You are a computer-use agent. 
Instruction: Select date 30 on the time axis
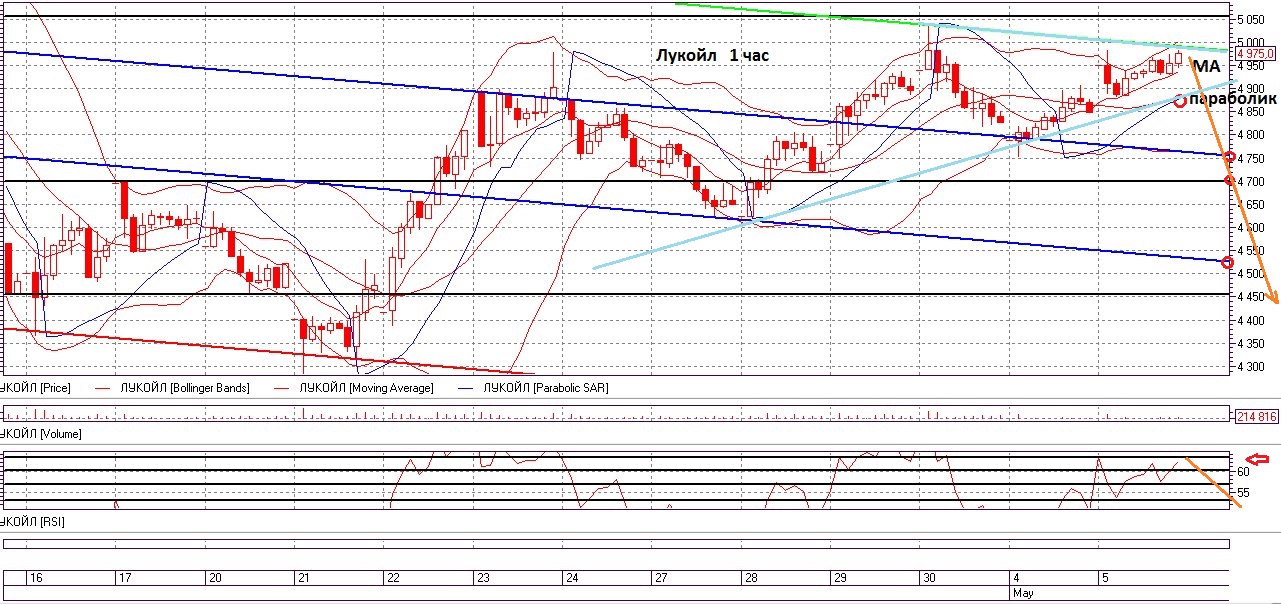click(x=929, y=578)
